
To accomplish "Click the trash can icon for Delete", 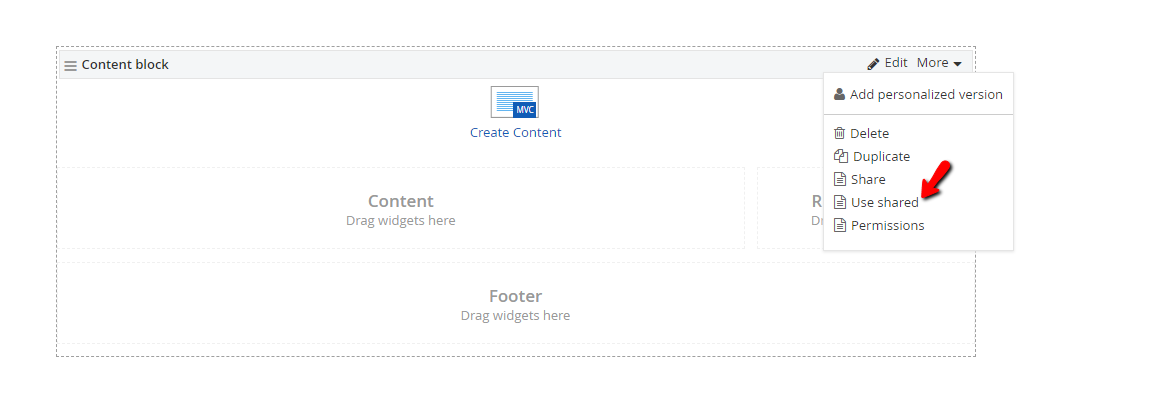I will [x=840, y=133].
